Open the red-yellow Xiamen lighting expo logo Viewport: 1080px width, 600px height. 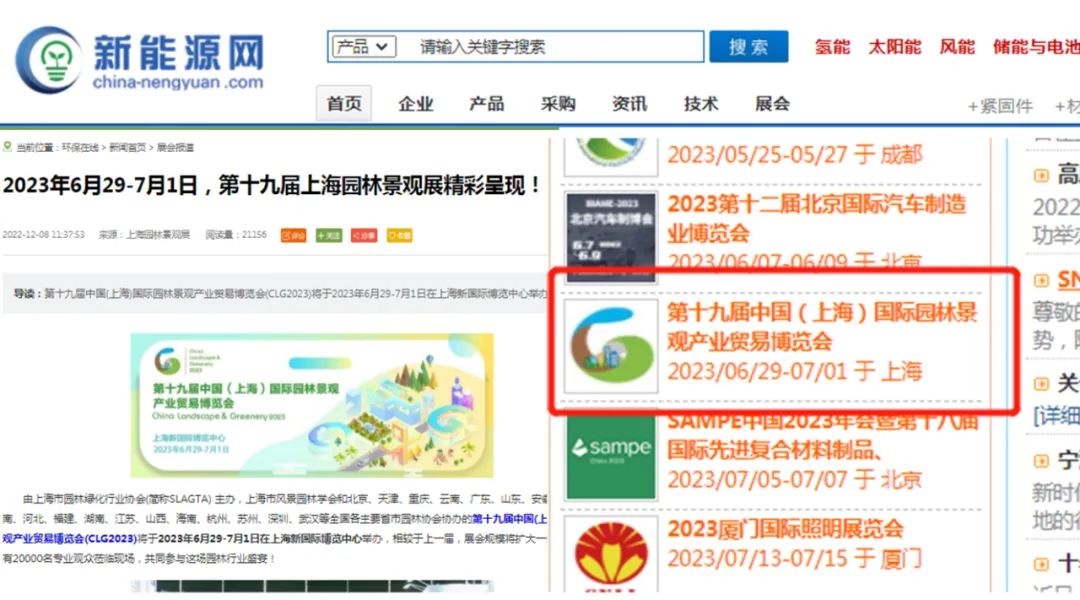[610, 555]
